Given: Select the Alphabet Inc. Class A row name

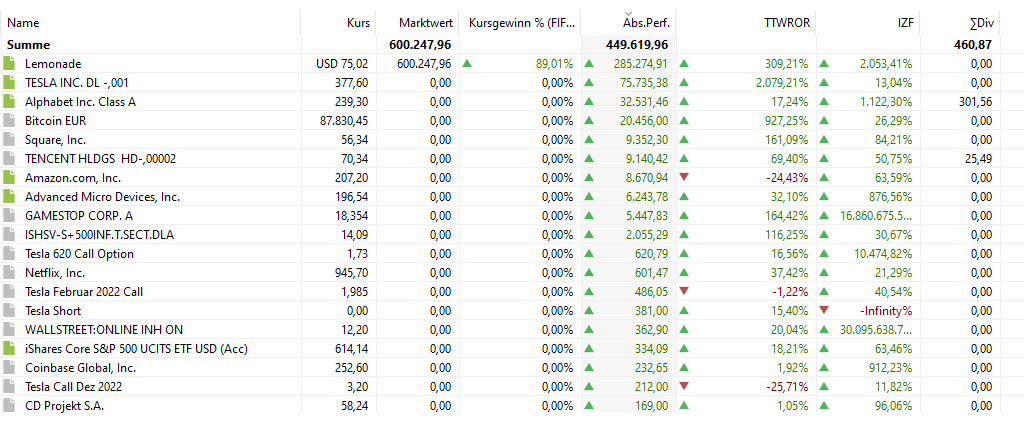Looking at the screenshot, I should (80, 102).
